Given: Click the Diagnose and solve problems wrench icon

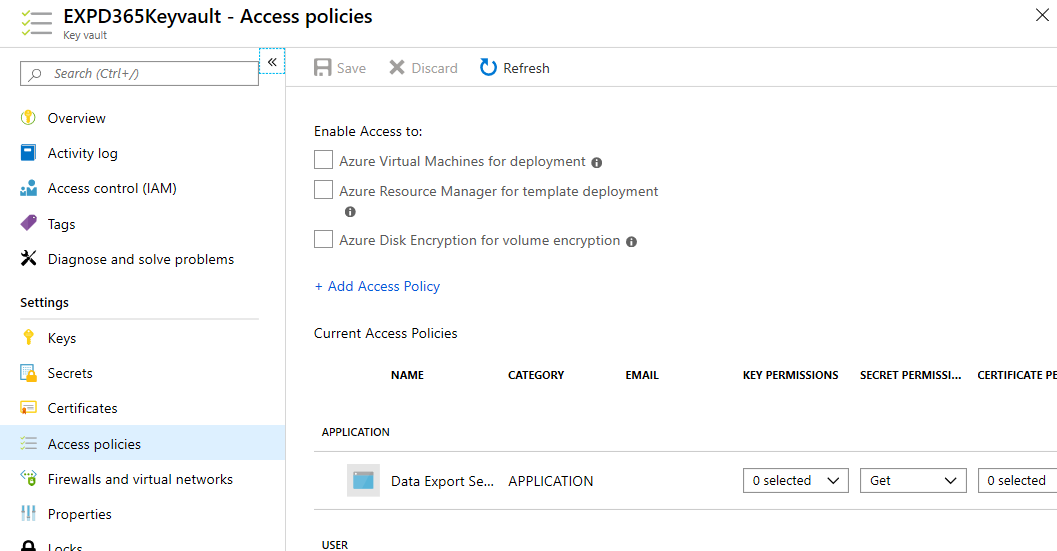Looking at the screenshot, I should click(28, 259).
